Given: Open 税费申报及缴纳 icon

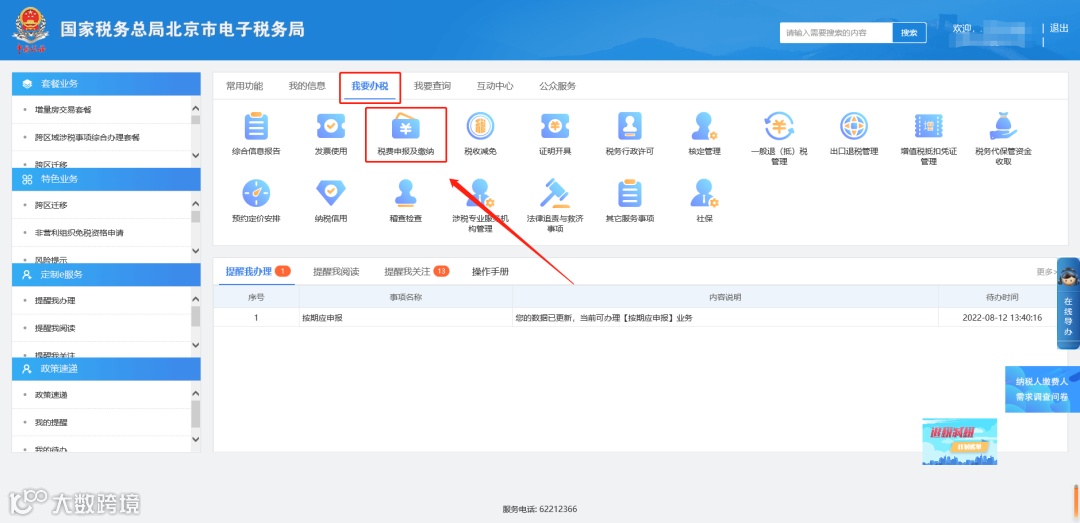Looking at the screenshot, I should point(406,126).
